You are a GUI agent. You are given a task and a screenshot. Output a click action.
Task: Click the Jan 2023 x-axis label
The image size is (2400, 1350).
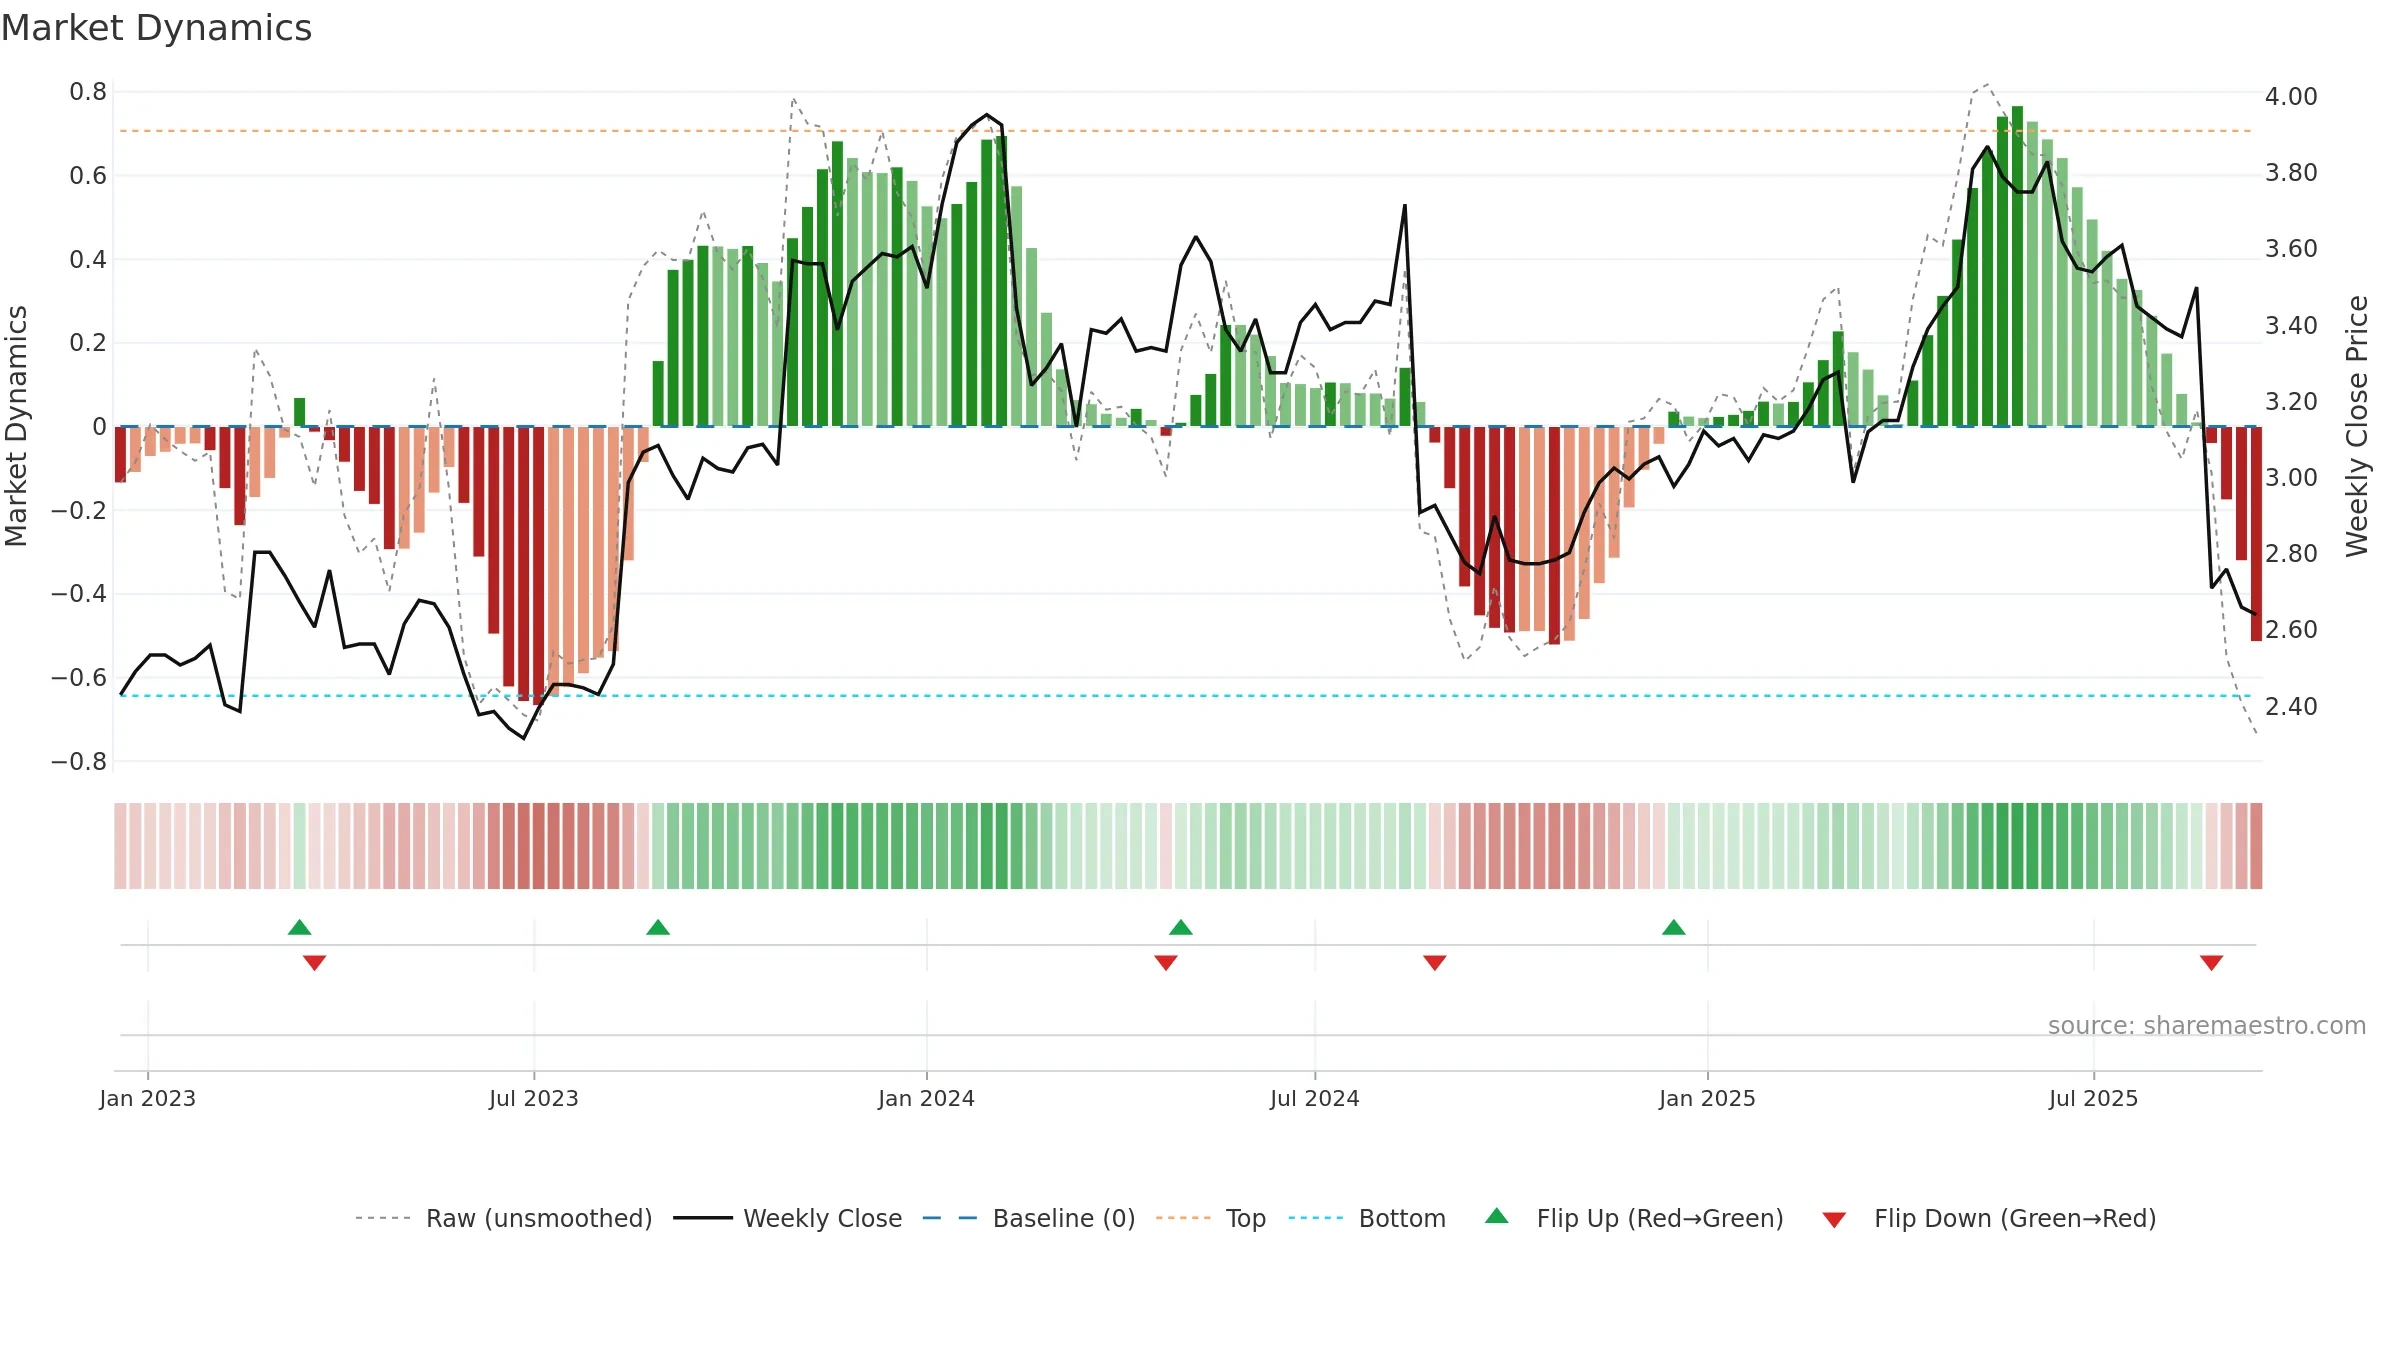tap(148, 1098)
